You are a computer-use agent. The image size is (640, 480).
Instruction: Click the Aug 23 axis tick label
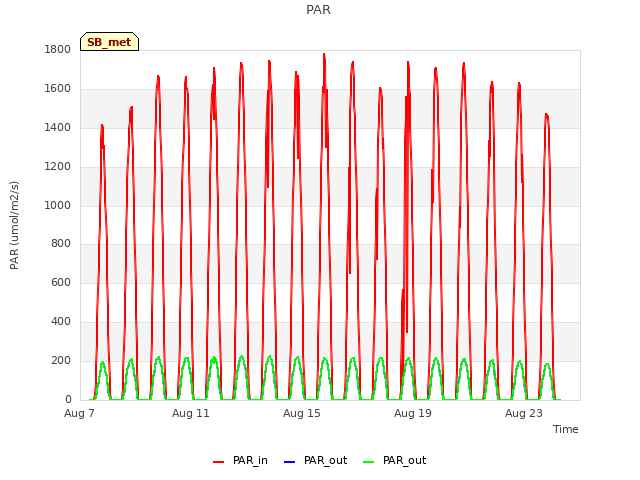[x=524, y=413]
